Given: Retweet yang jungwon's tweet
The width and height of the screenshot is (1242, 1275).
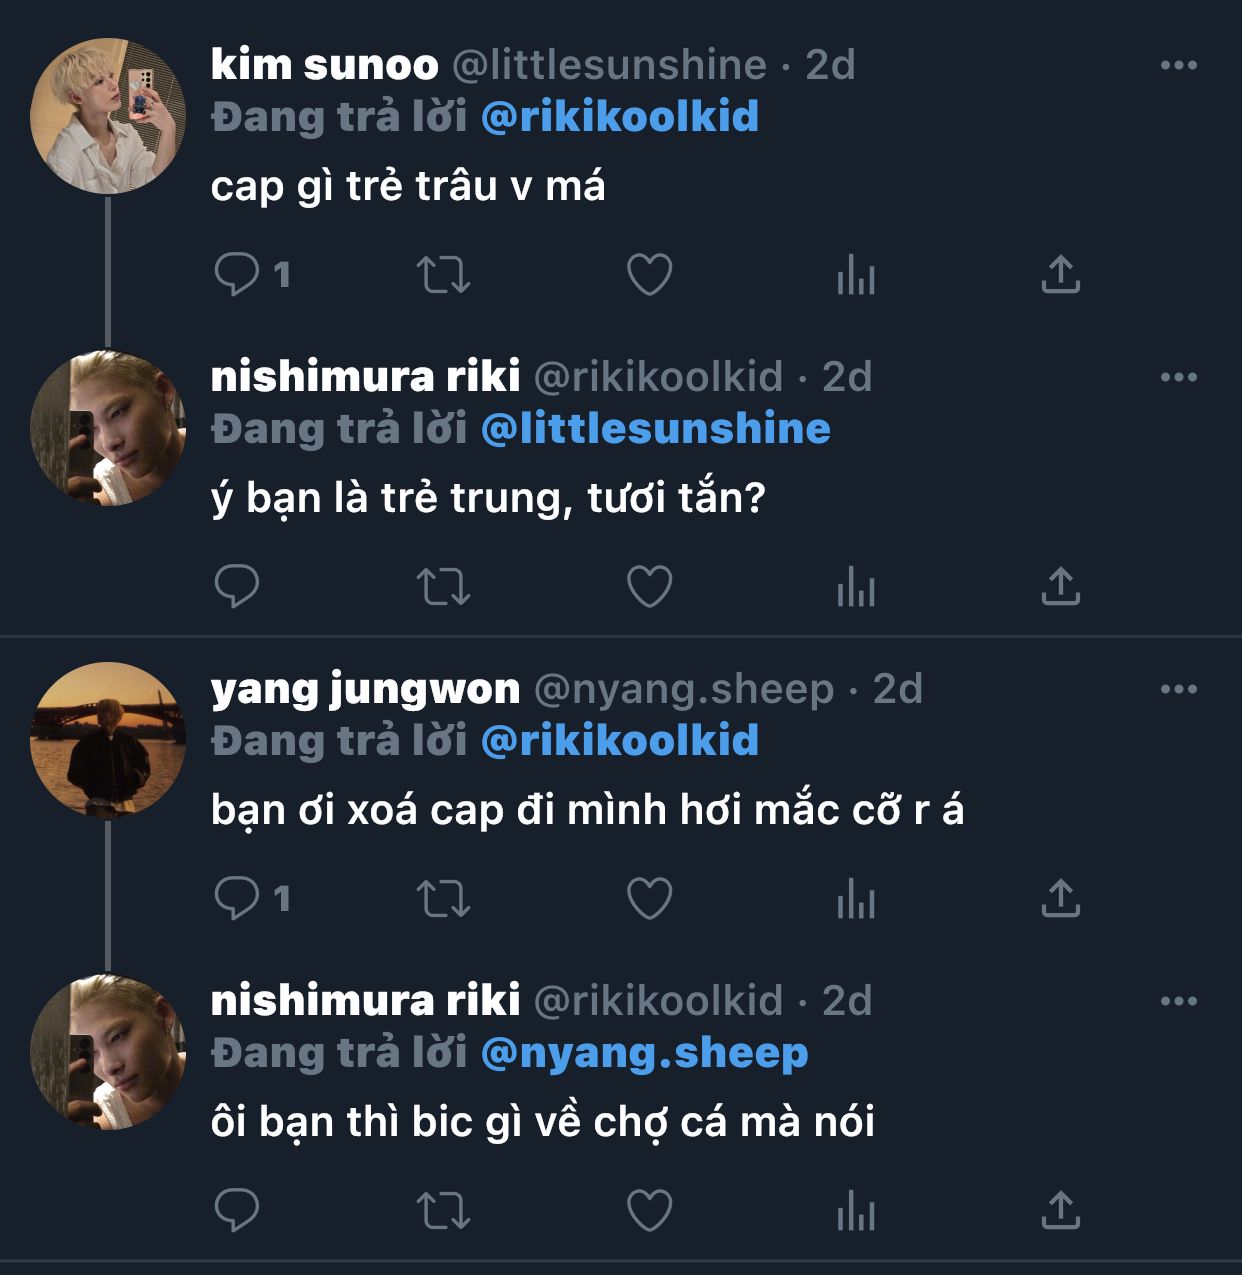Looking at the screenshot, I should tap(443, 898).
